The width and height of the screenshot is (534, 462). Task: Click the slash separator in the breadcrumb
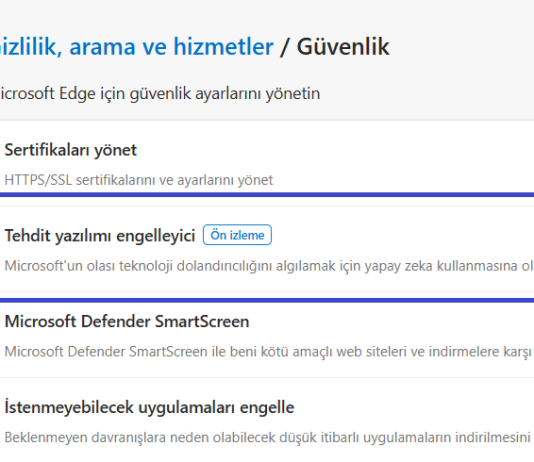click(x=285, y=47)
